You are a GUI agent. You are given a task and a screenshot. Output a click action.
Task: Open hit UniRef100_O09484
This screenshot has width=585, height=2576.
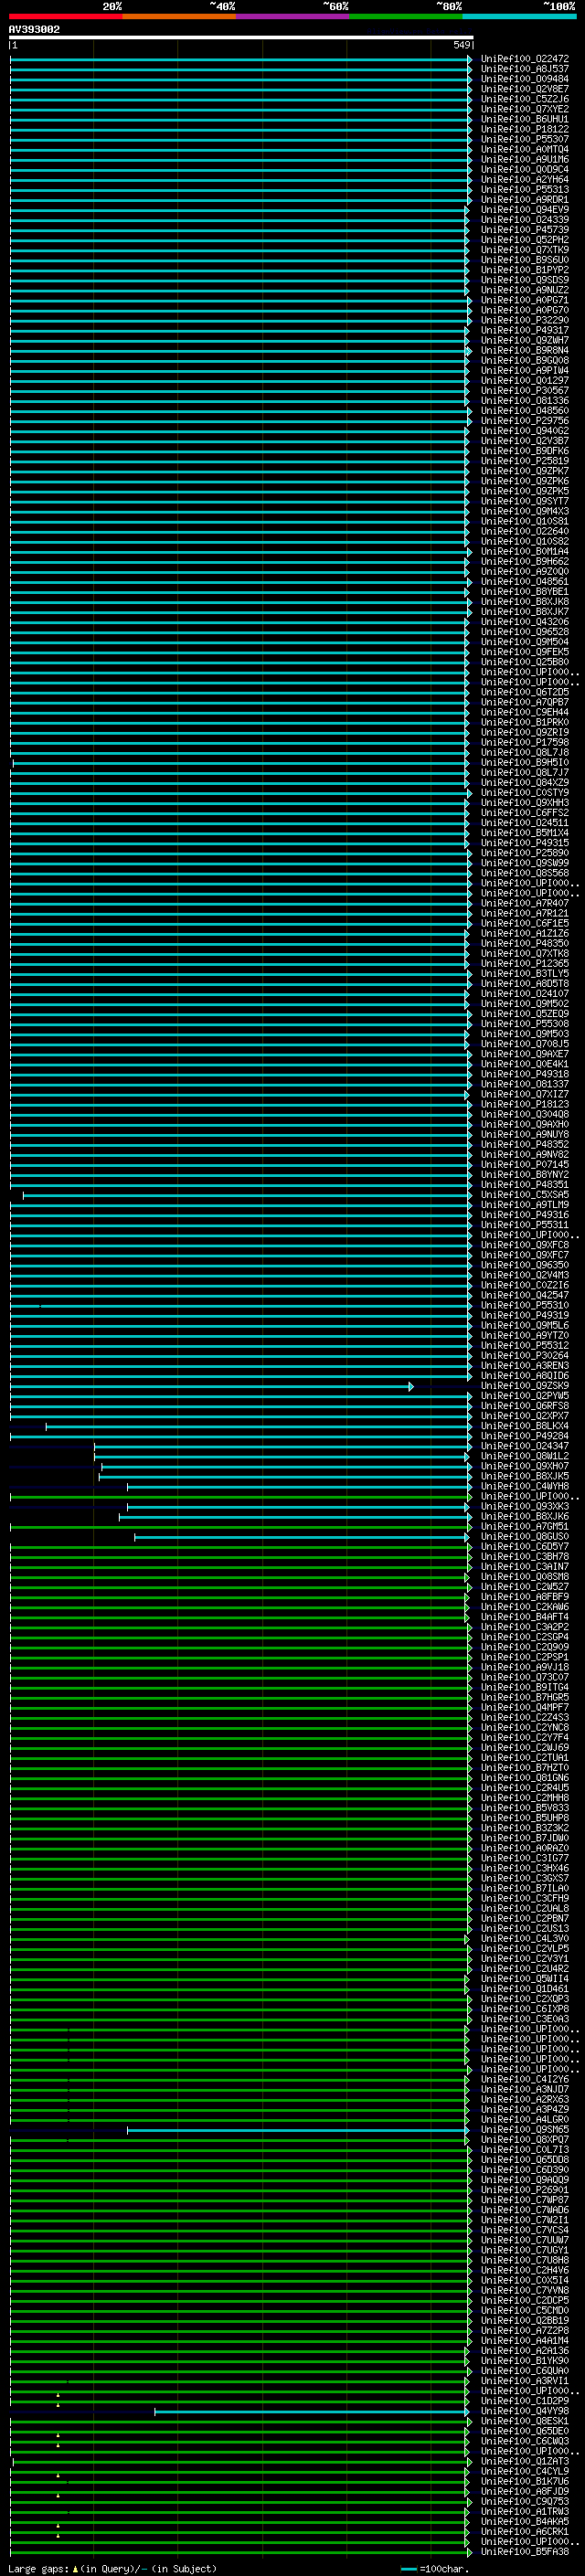tap(525, 79)
